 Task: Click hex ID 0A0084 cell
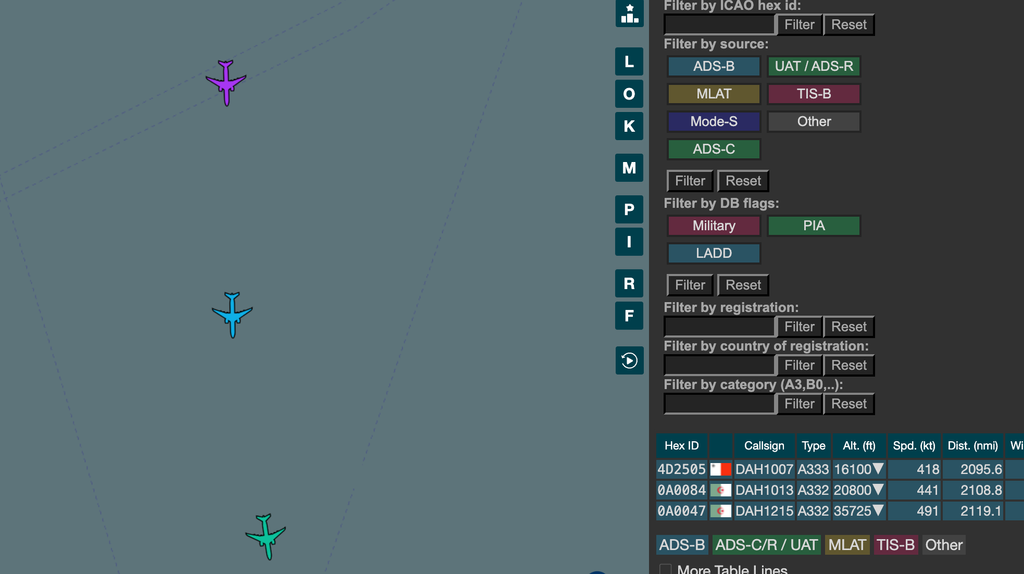pos(682,490)
